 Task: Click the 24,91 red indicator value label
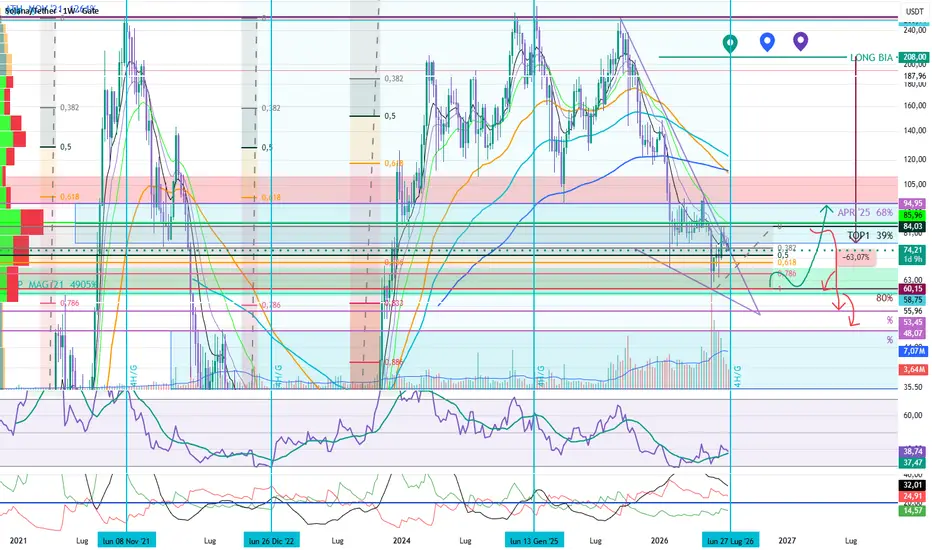click(914, 496)
